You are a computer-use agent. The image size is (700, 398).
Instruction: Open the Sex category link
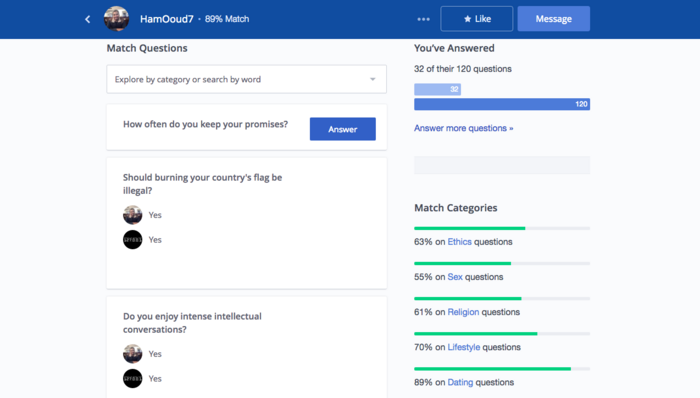(455, 277)
